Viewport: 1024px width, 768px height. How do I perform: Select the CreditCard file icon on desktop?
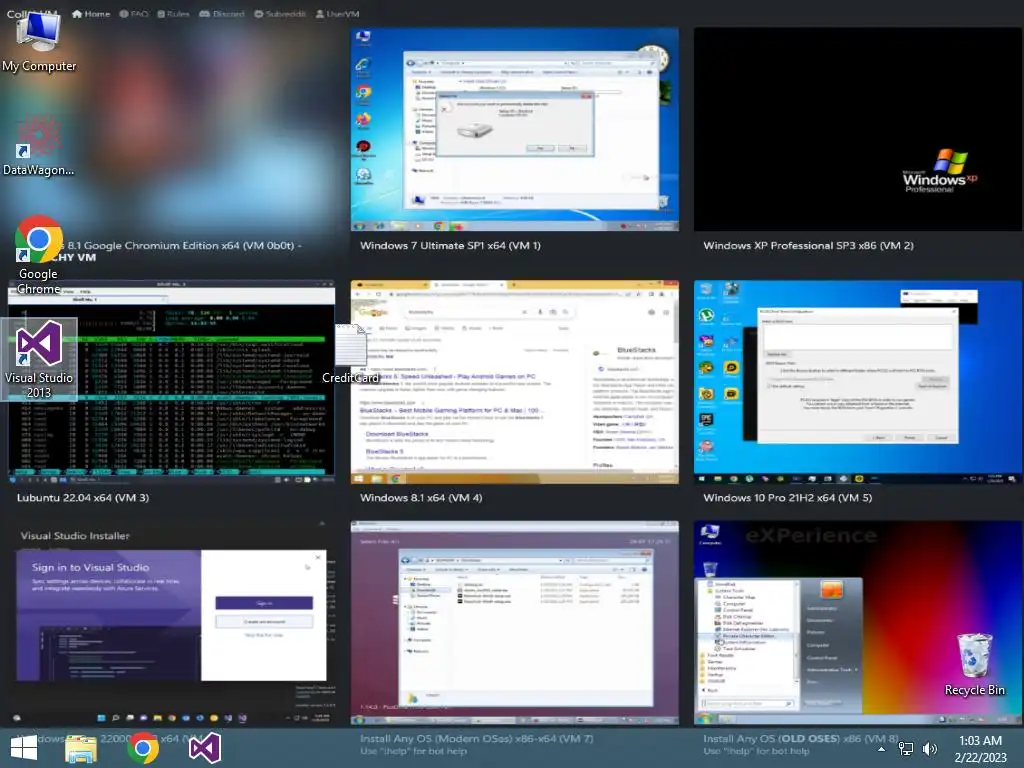[x=351, y=353]
